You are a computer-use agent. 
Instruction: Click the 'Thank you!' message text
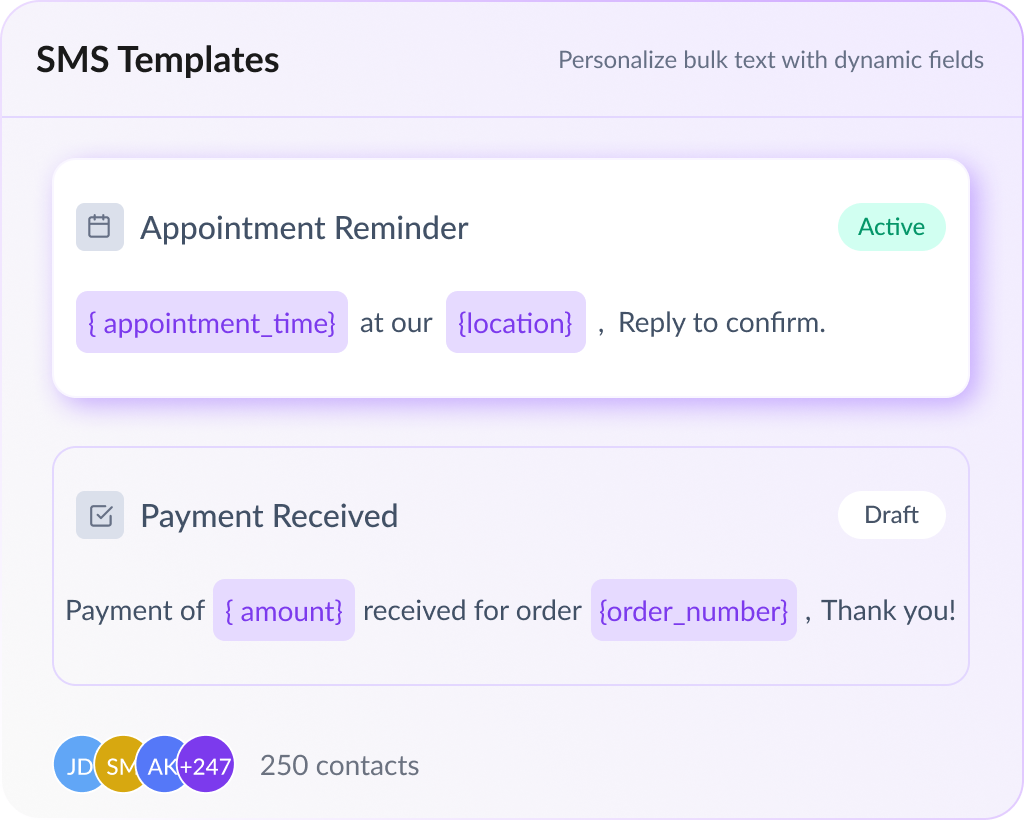888,610
